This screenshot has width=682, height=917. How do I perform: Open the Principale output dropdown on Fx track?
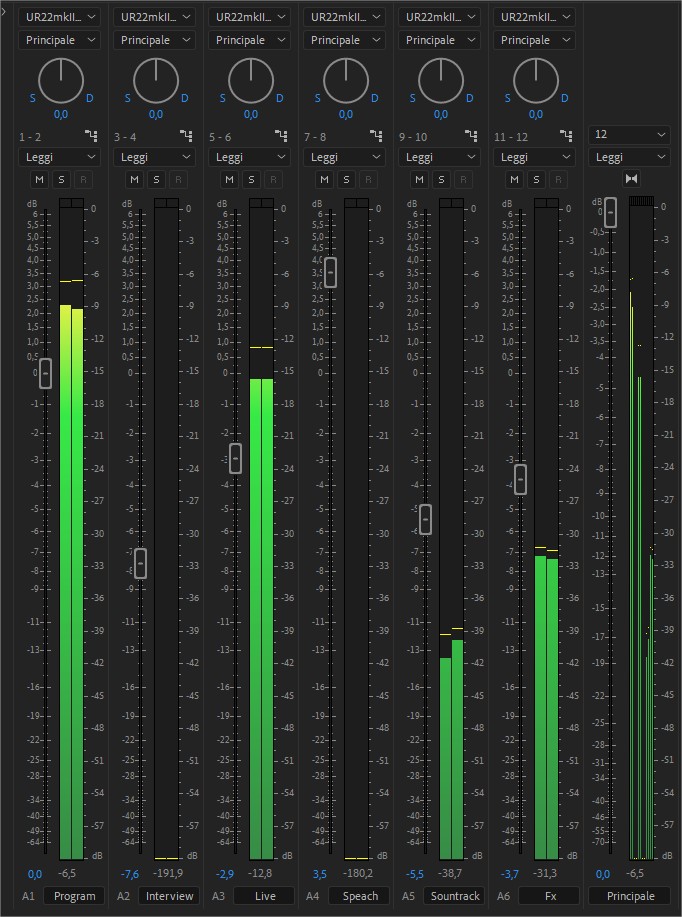(x=535, y=40)
